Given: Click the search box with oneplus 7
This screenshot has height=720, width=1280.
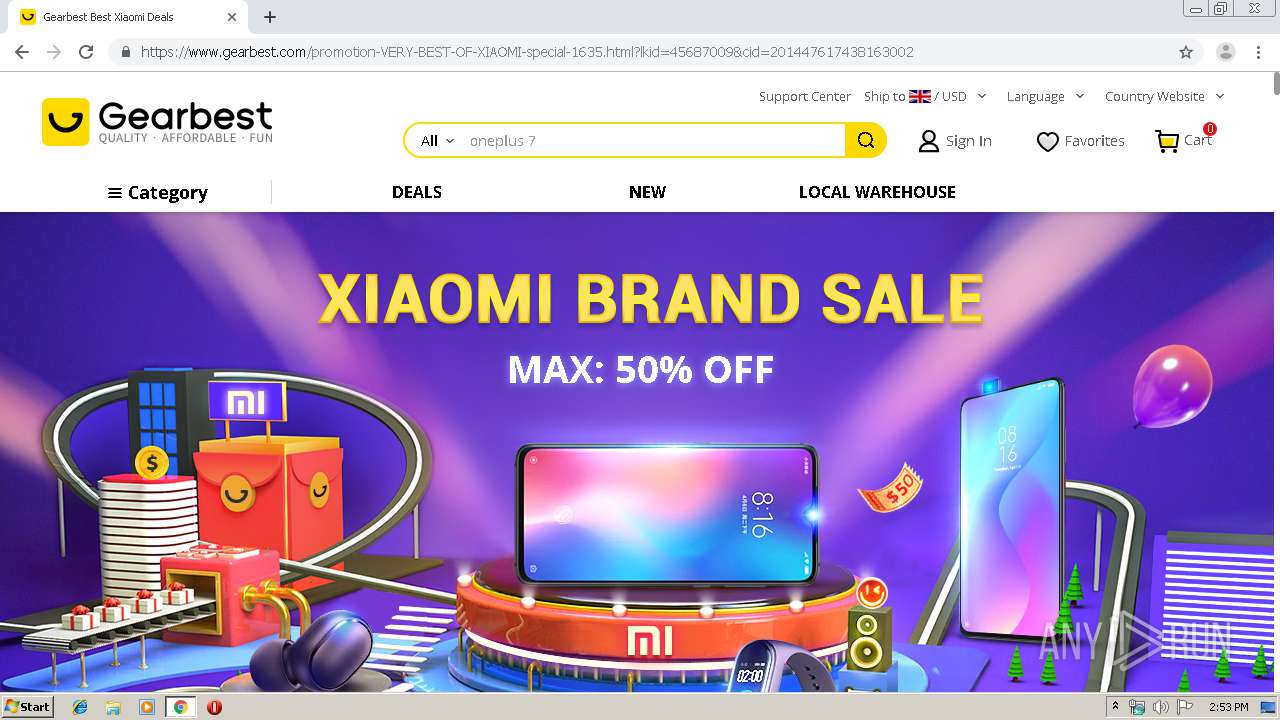Looking at the screenshot, I should click(x=655, y=141).
